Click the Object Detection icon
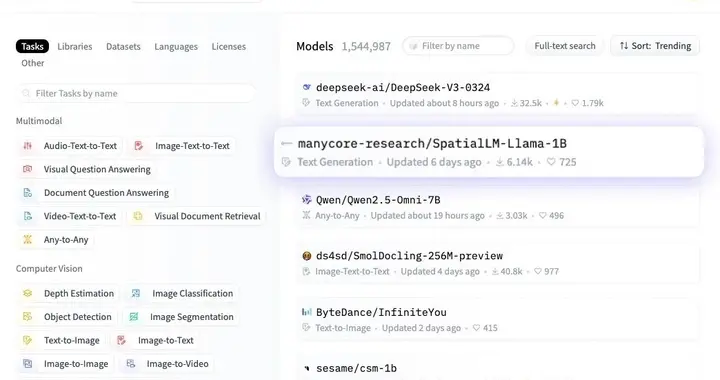Image resolution: width=720 pixels, height=380 pixels. [28, 317]
